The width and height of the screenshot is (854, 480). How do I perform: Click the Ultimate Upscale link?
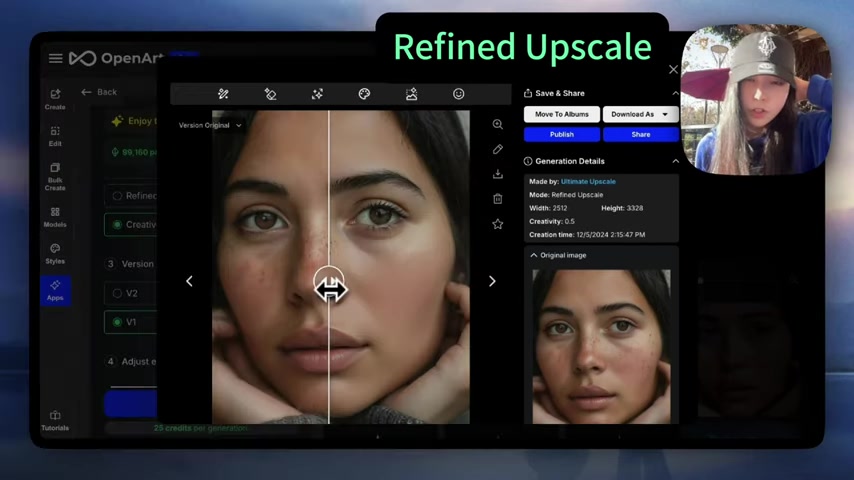pyautogui.click(x=588, y=182)
